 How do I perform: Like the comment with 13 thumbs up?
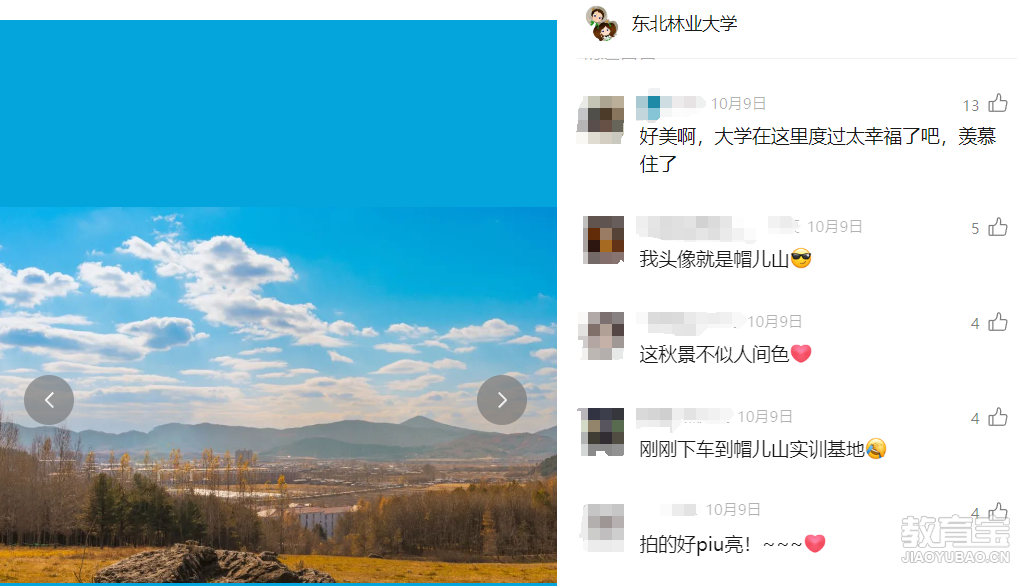pyautogui.click(x=998, y=103)
